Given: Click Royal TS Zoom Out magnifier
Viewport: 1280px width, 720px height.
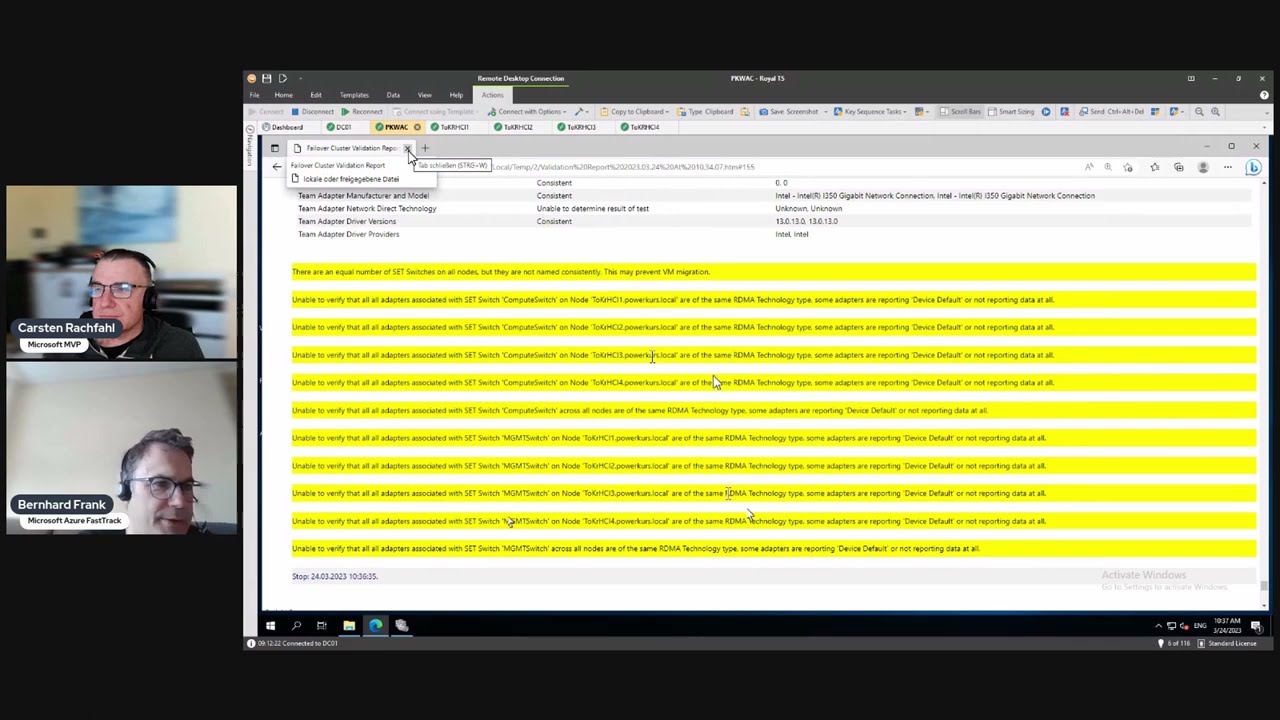Looking at the screenshot, I should [x=1199, y=112].
